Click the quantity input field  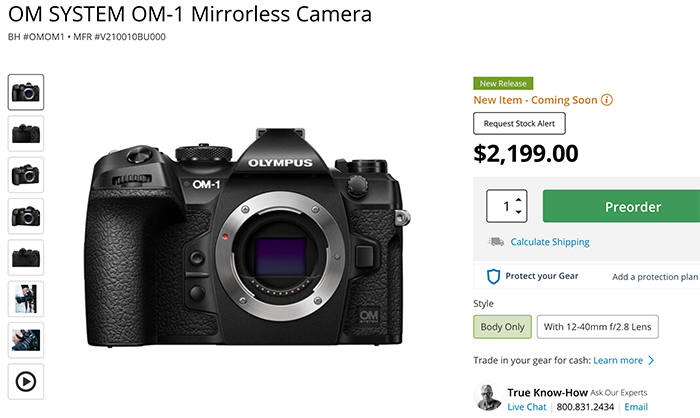507,207
